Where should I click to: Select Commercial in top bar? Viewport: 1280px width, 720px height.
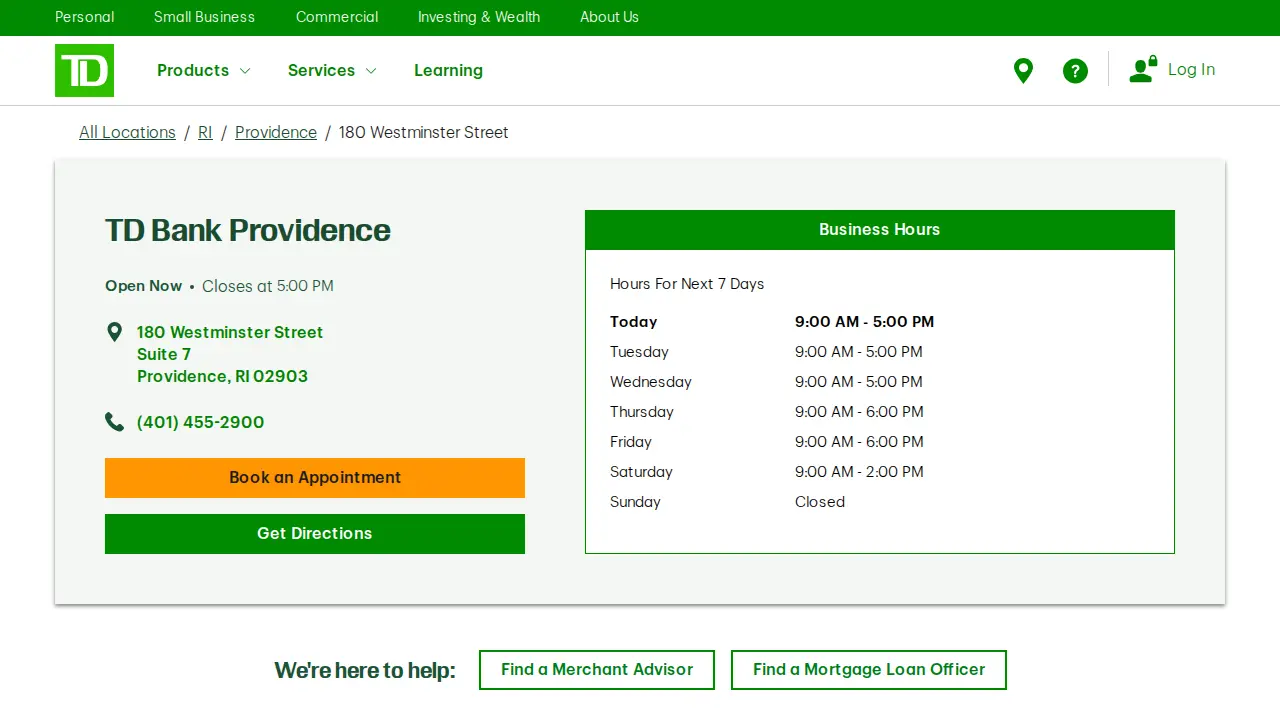pyautogui.click(x=337, y=17)
